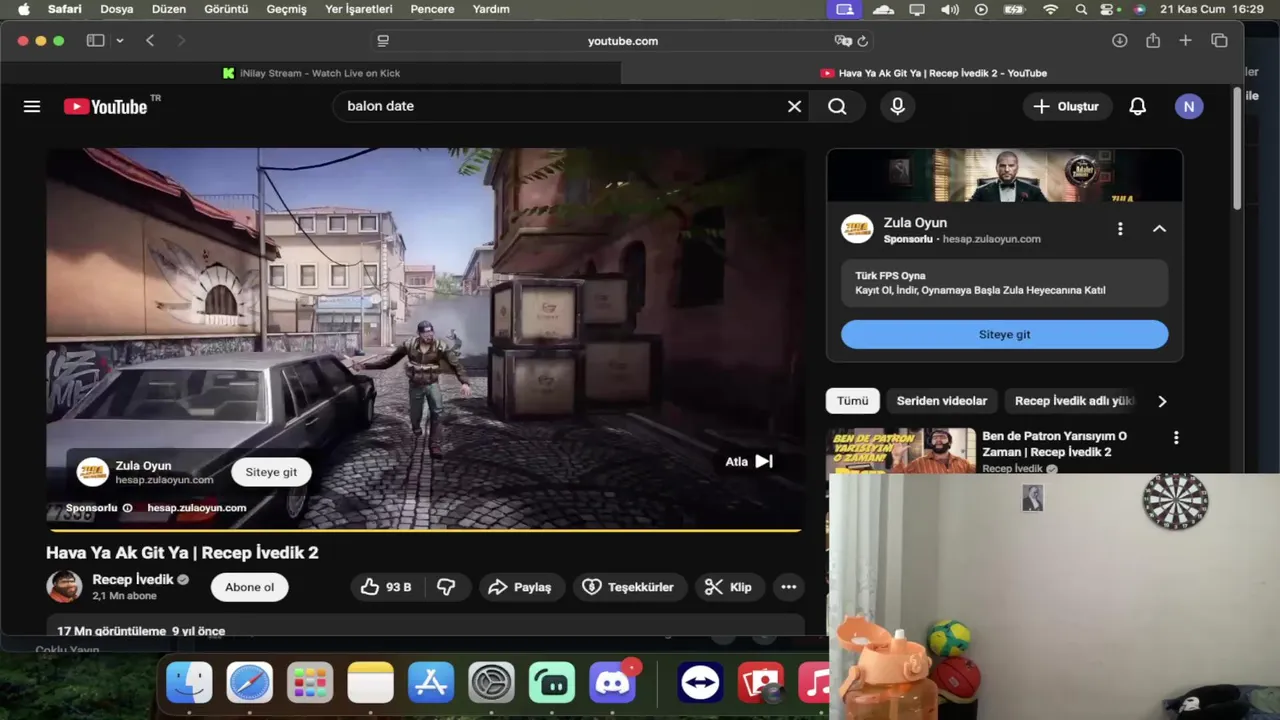Skip the ad with the Atla button
The image size is (1280, 720).
tap(749, 461)
